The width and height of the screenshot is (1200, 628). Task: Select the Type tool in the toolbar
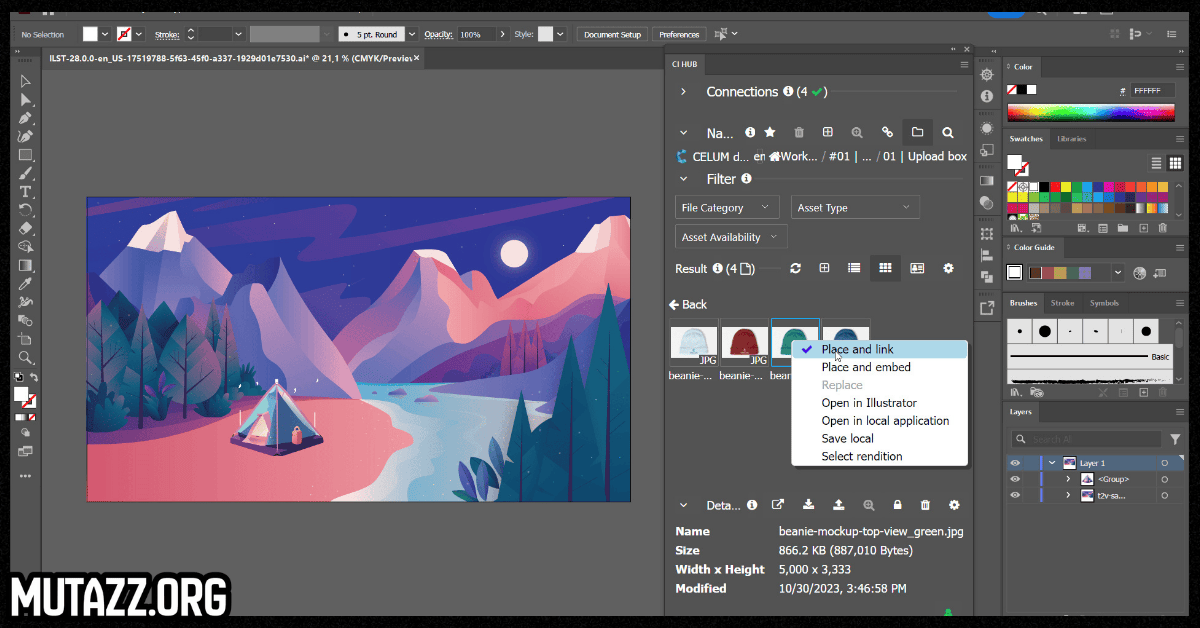(26, 191)
